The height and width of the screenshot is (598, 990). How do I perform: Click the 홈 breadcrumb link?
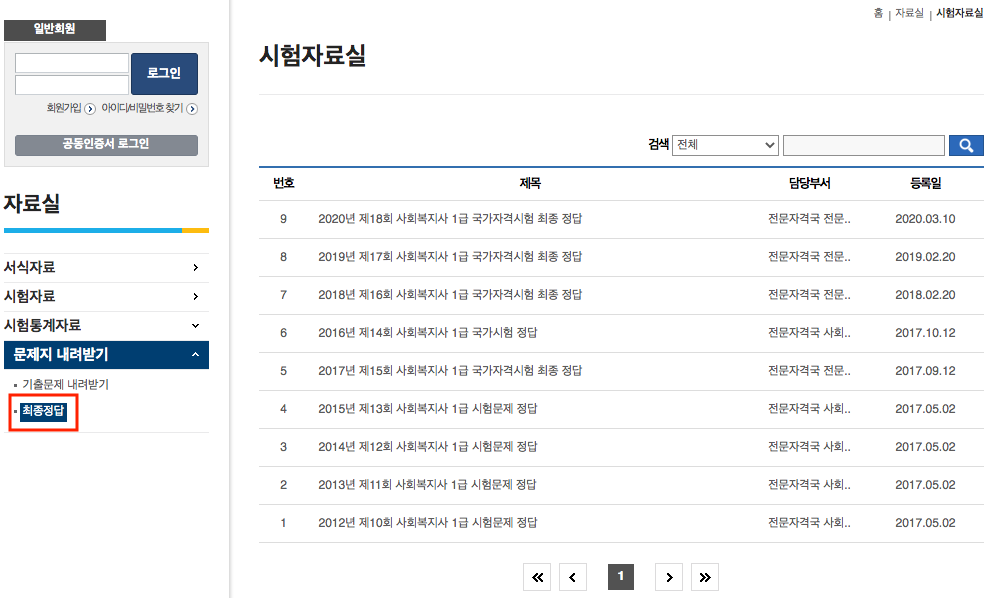(881, 14)
